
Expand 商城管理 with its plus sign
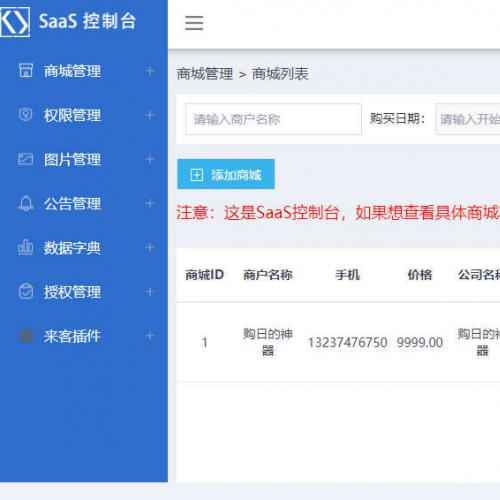(x=150, y=71)
